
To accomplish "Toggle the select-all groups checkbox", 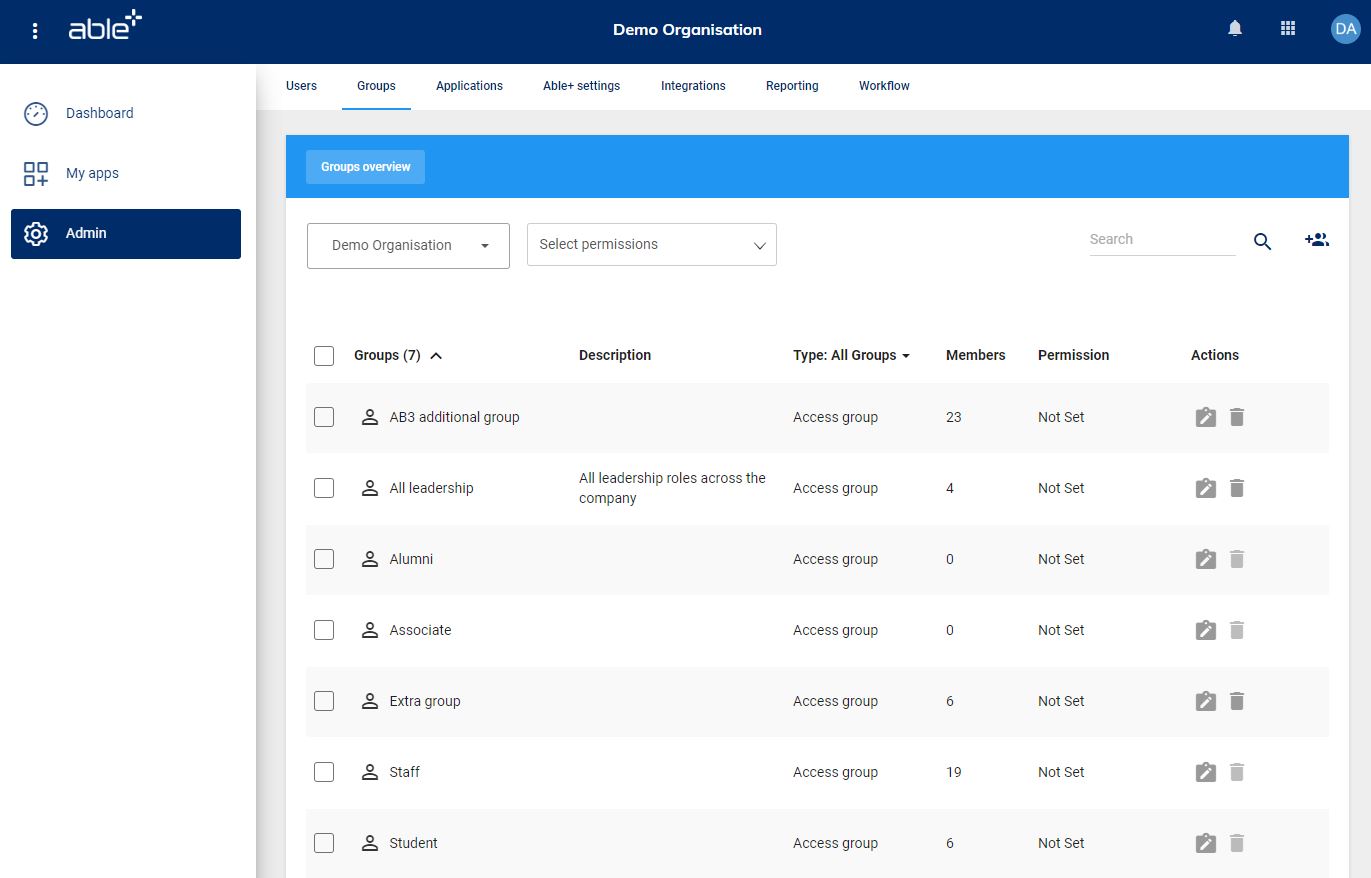I will point(324,356).
